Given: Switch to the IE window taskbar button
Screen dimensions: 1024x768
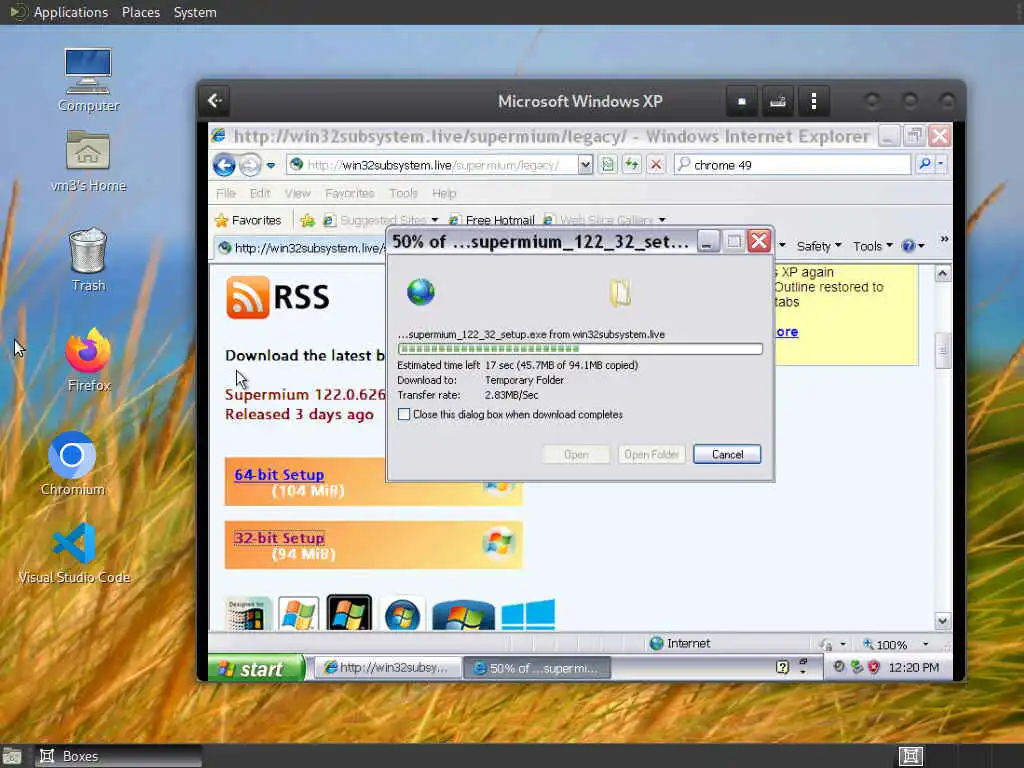Looking at the screenshot, I should click(x=389, y=667).
